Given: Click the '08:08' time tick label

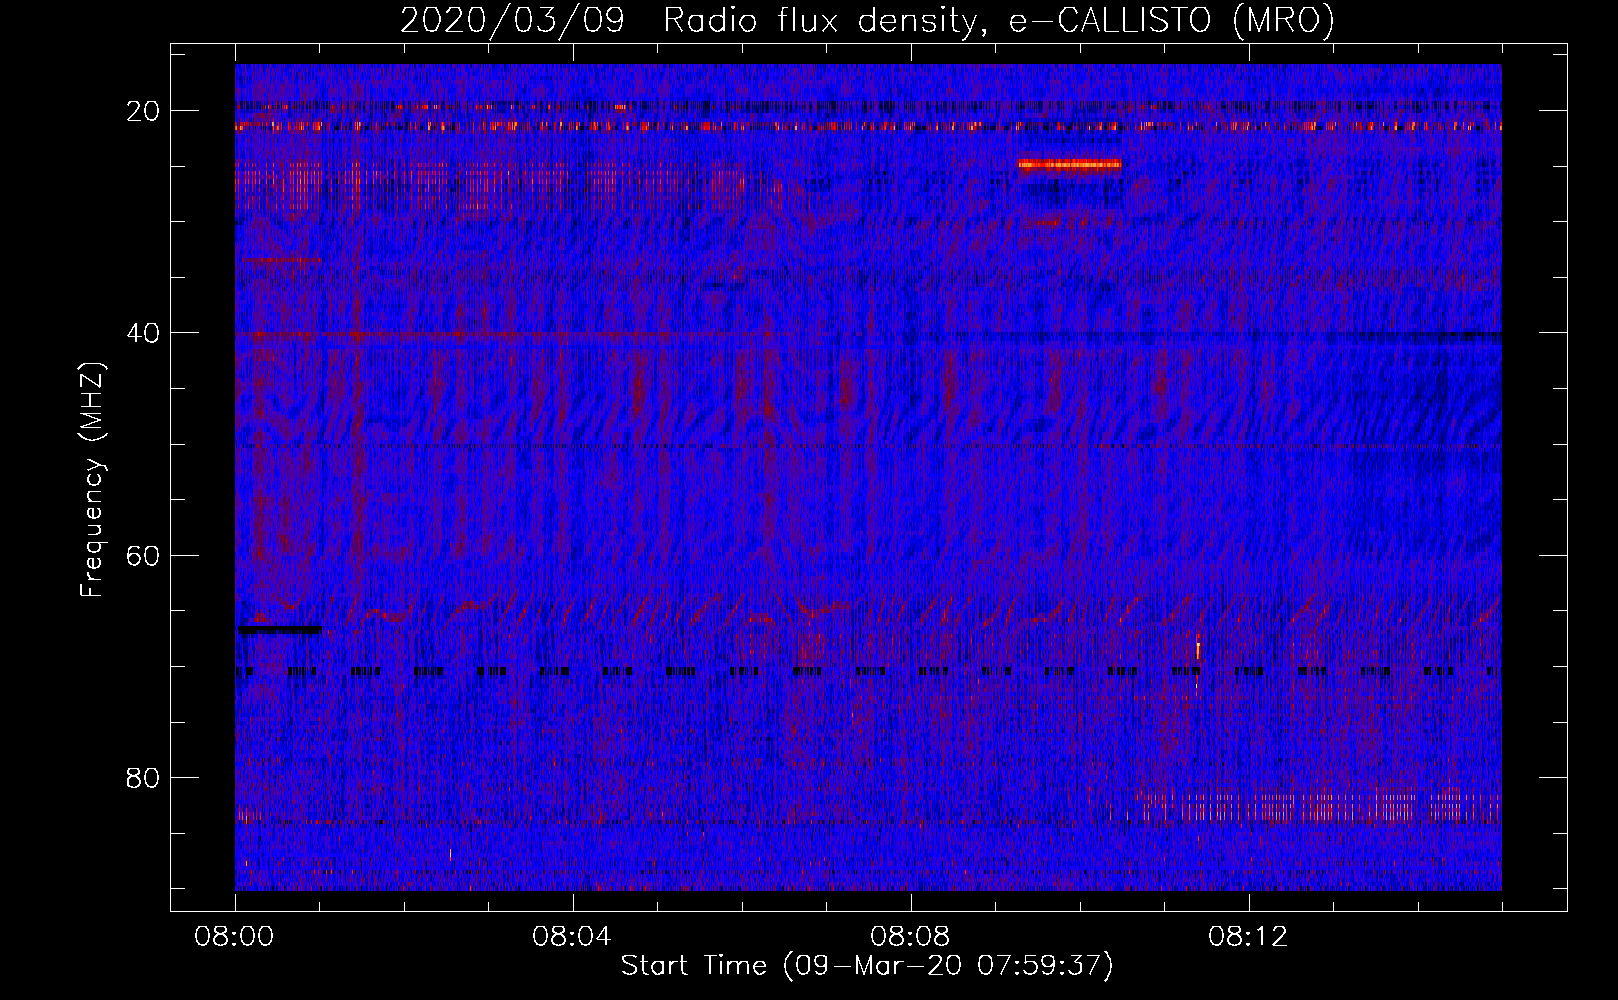Looking at the screenshot, I should [x=910, y=937].
